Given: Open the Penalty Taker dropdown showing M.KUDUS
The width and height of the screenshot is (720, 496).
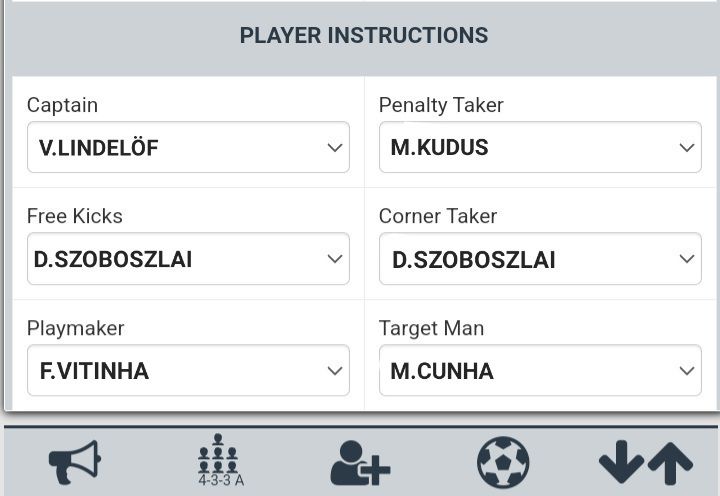Looking at the screenshot, I should [540, 148].
